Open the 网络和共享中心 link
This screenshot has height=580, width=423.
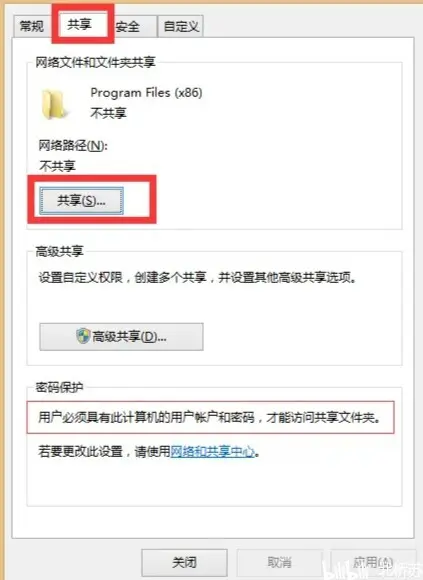[213, 451]
